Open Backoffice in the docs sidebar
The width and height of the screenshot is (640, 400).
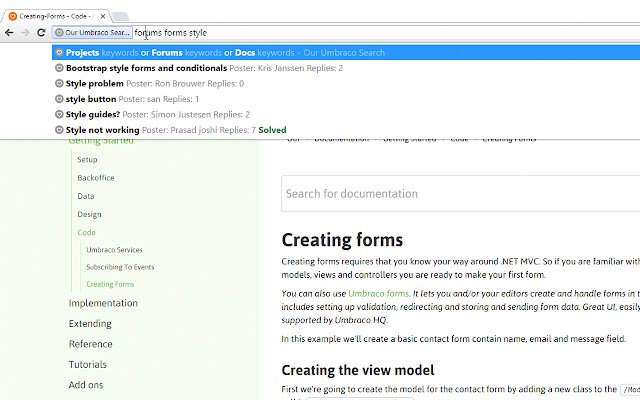[96, 178]
